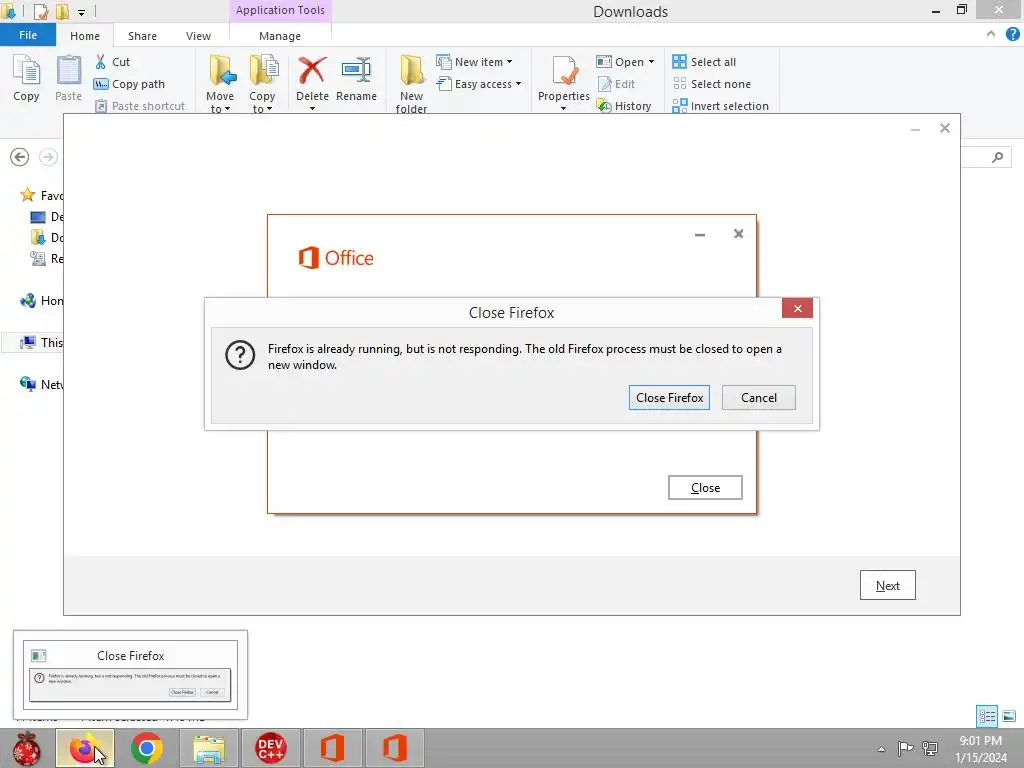The image size is (1024, 768).
Task: Click the Close Firefox button in dialog
Action: coord(669,398)
